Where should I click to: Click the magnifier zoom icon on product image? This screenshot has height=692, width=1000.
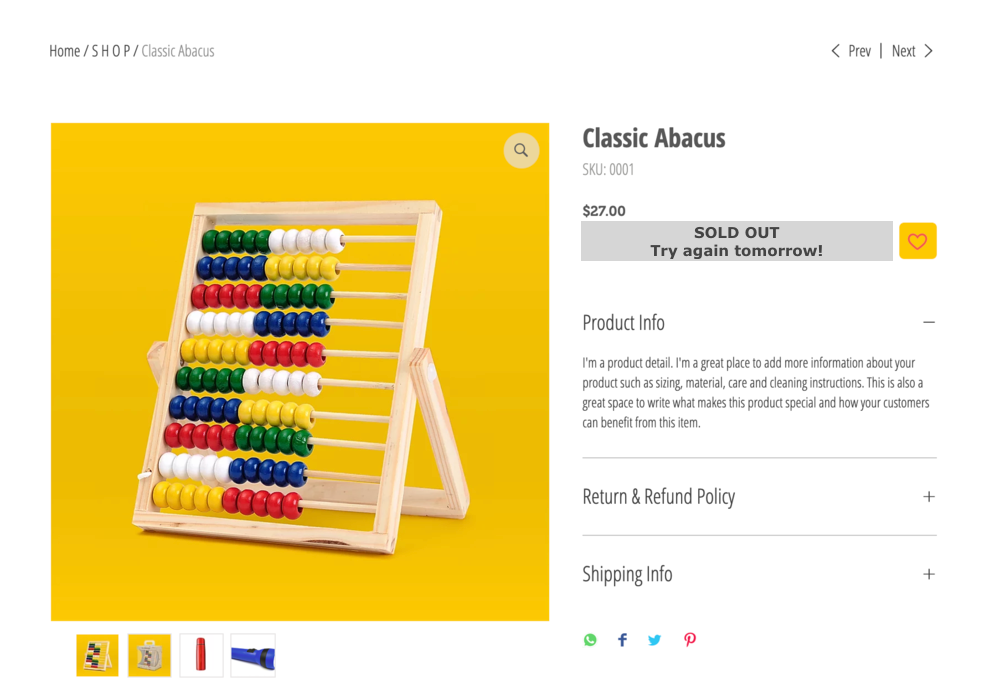pyautogui.click(x=521, y=151)
